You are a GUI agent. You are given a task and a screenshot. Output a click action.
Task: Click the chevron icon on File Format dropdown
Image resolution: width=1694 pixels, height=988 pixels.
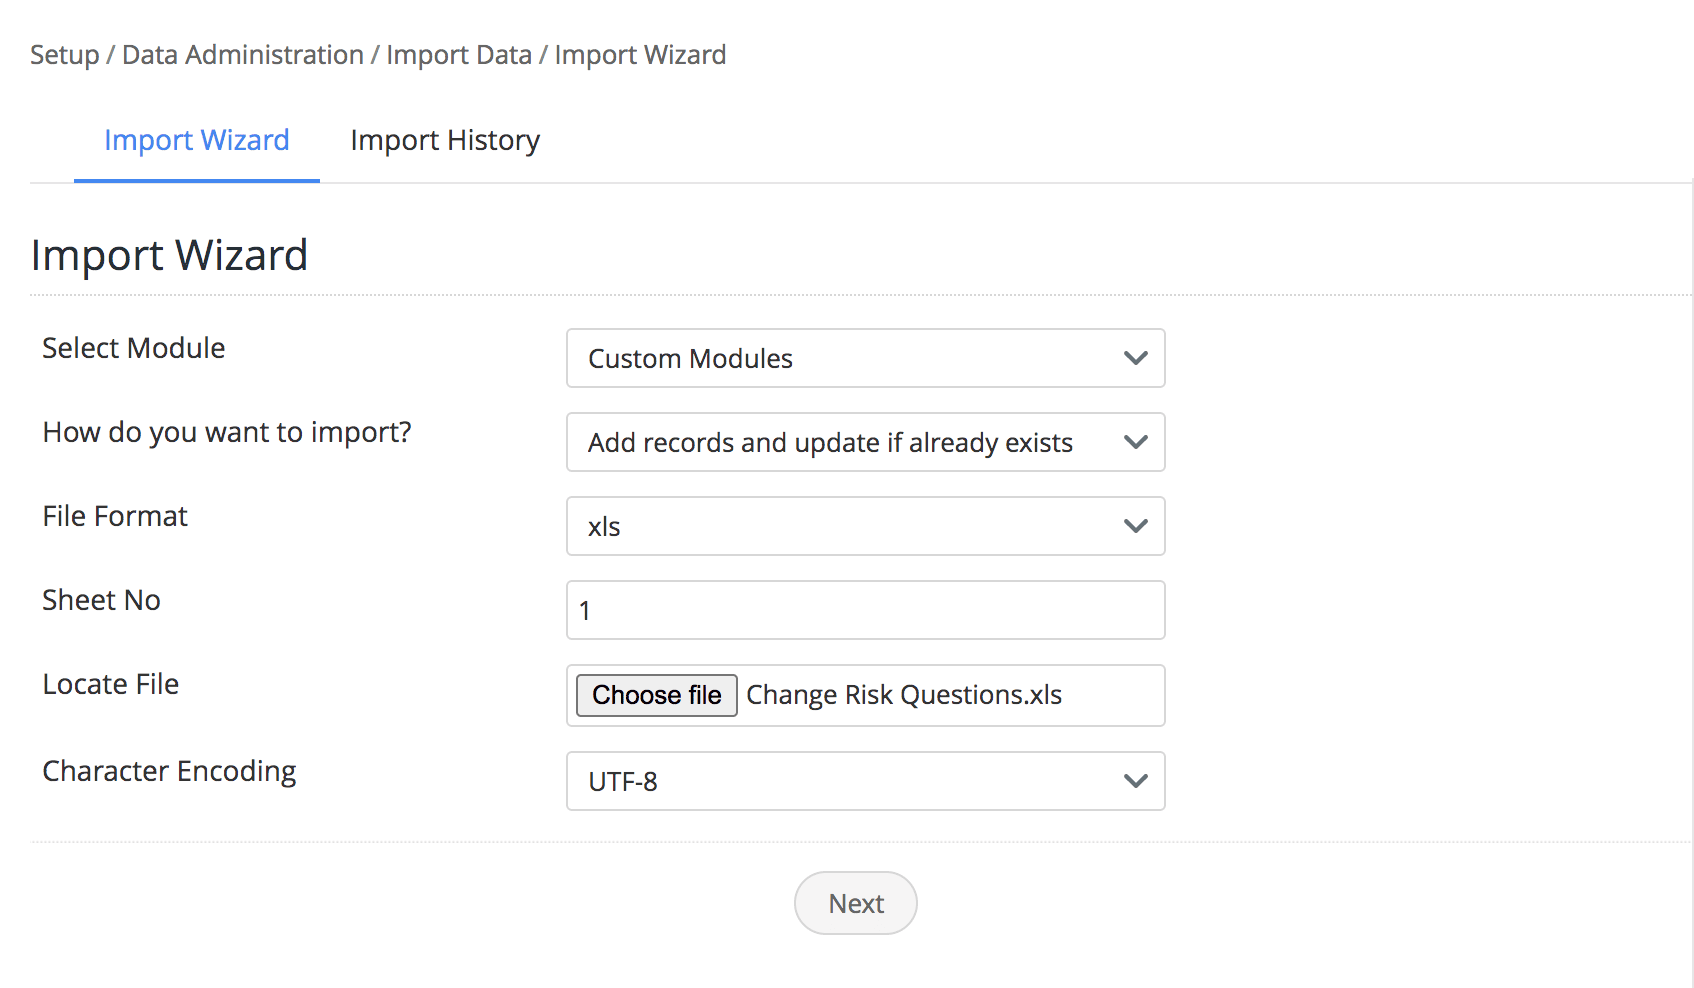point(1135,526)
